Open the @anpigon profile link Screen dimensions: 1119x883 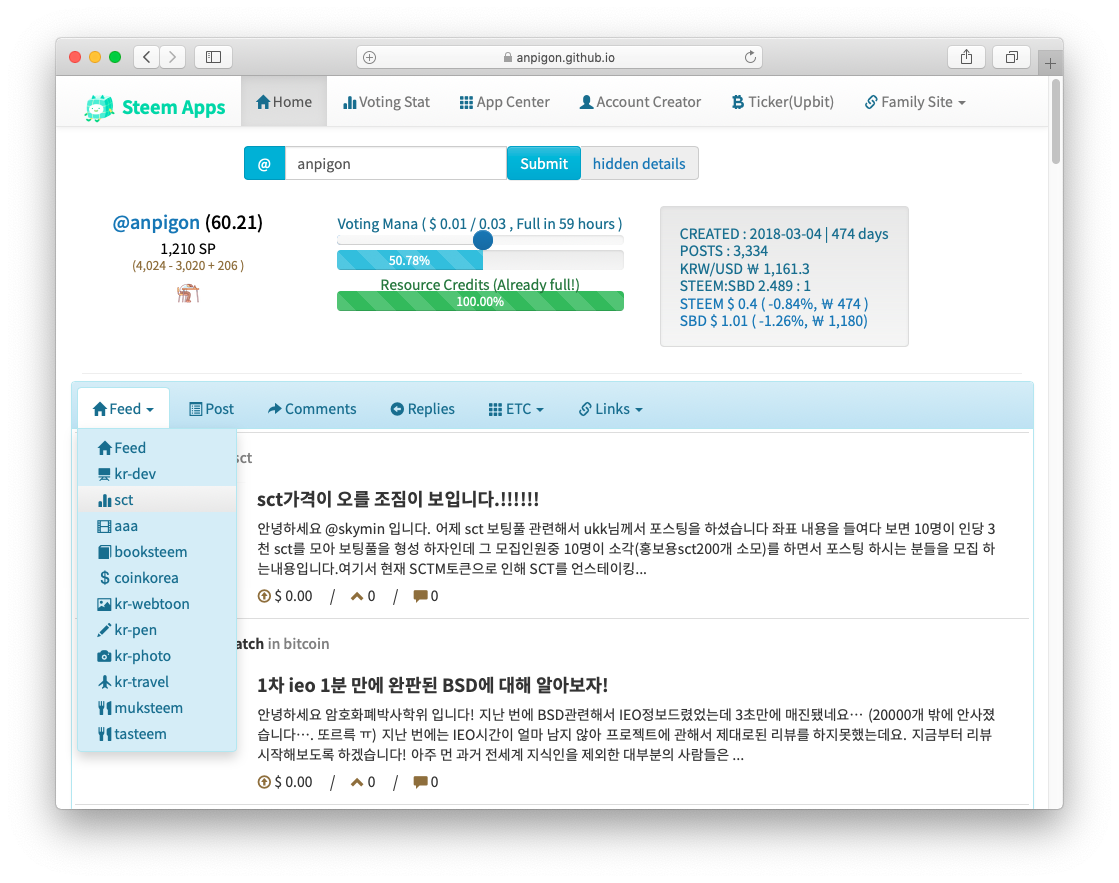click(x=157, y=223)
